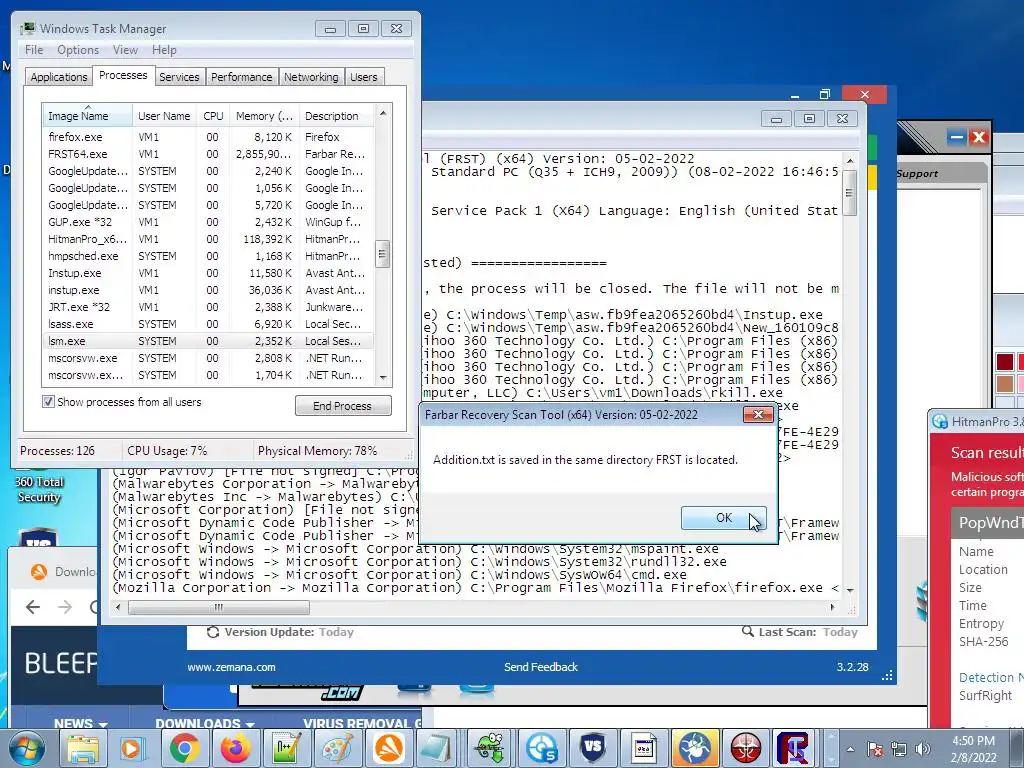Sort processes by User Name column
Image resolution: width=1024 pixels, height=768 pixels.
click(164, 116)
